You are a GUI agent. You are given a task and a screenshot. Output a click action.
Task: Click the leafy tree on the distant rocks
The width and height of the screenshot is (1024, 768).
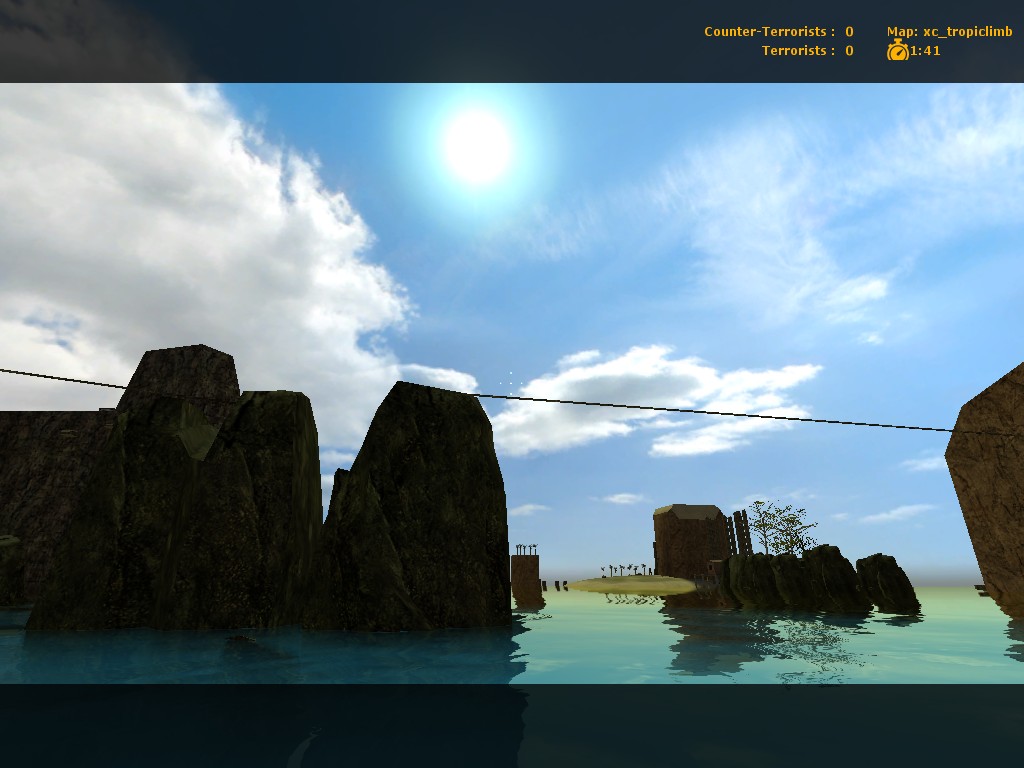point(779,525)
